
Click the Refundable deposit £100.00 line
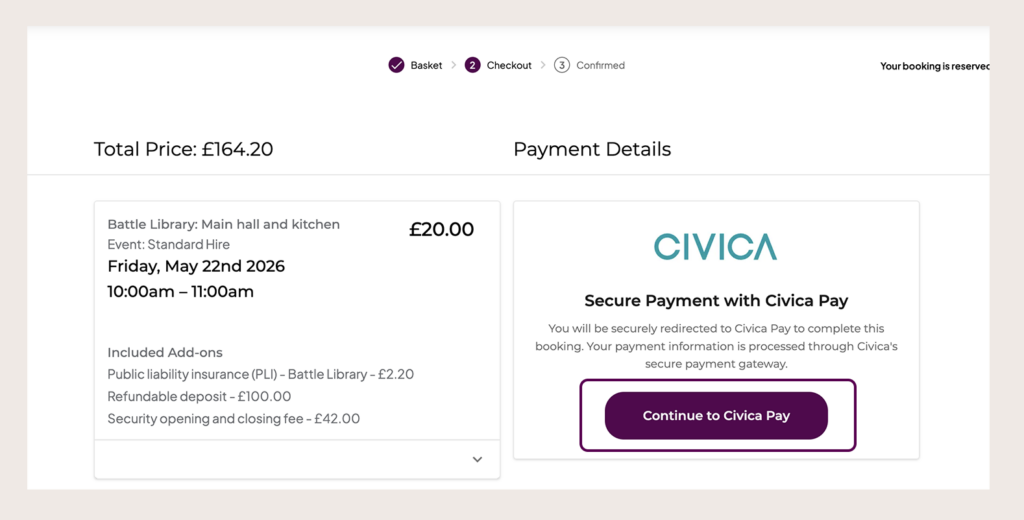pos(199,397)
